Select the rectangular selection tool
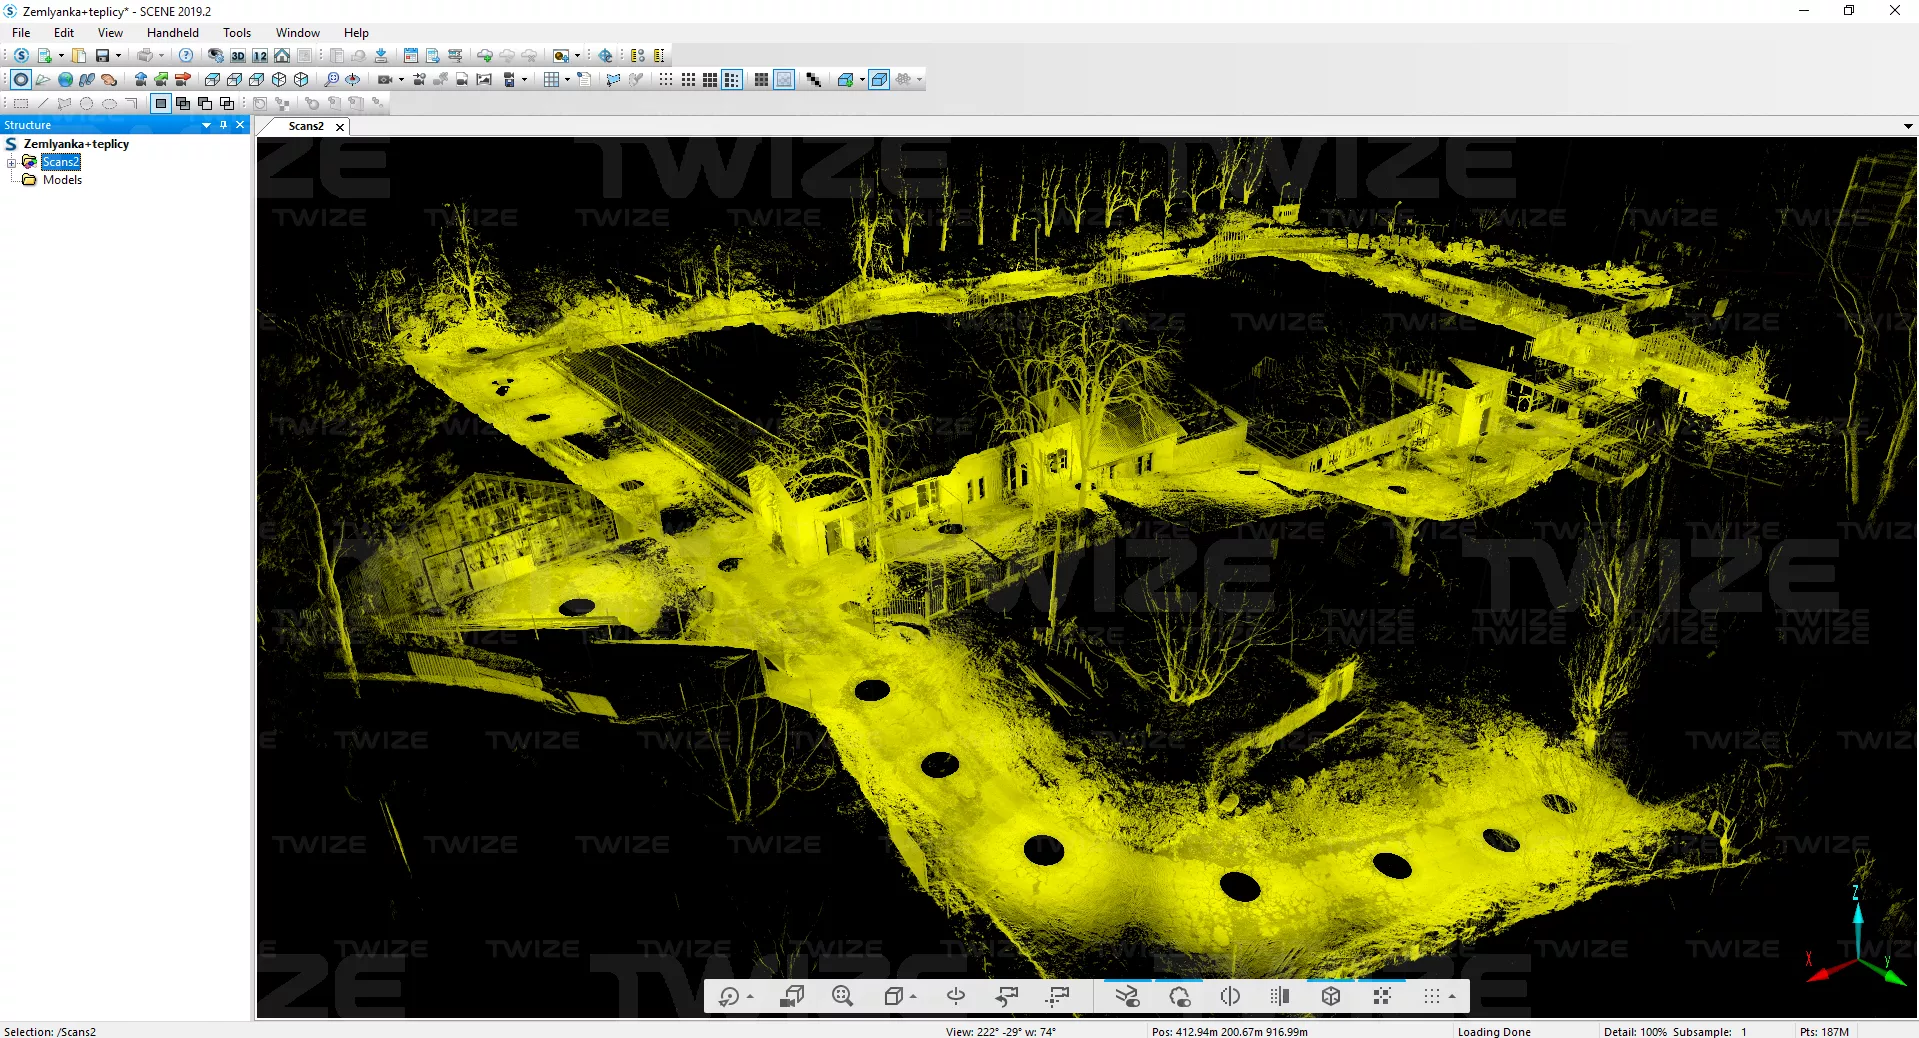This screenshot has width=1919, height=1038. click(x=20, y=103)
